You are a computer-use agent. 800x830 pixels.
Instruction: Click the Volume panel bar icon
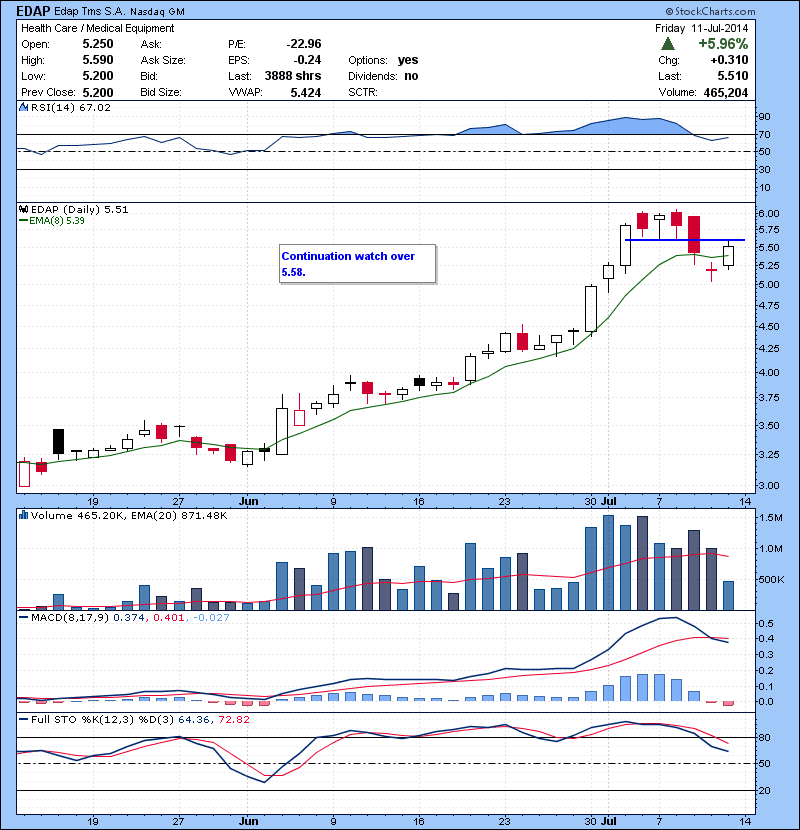pos(23,515)
